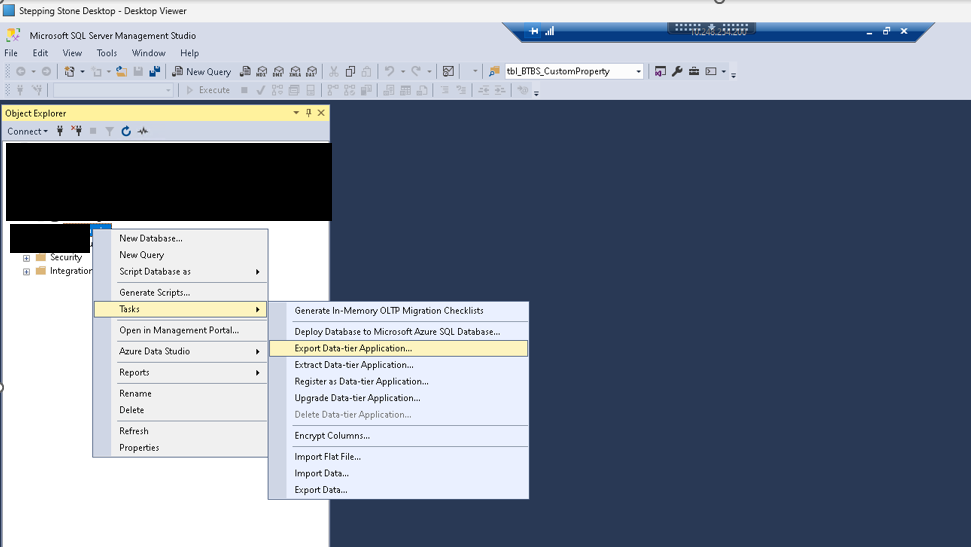
Task: Click the Analysis Services DAX Query icon
Action: click(x=311, y=71)
